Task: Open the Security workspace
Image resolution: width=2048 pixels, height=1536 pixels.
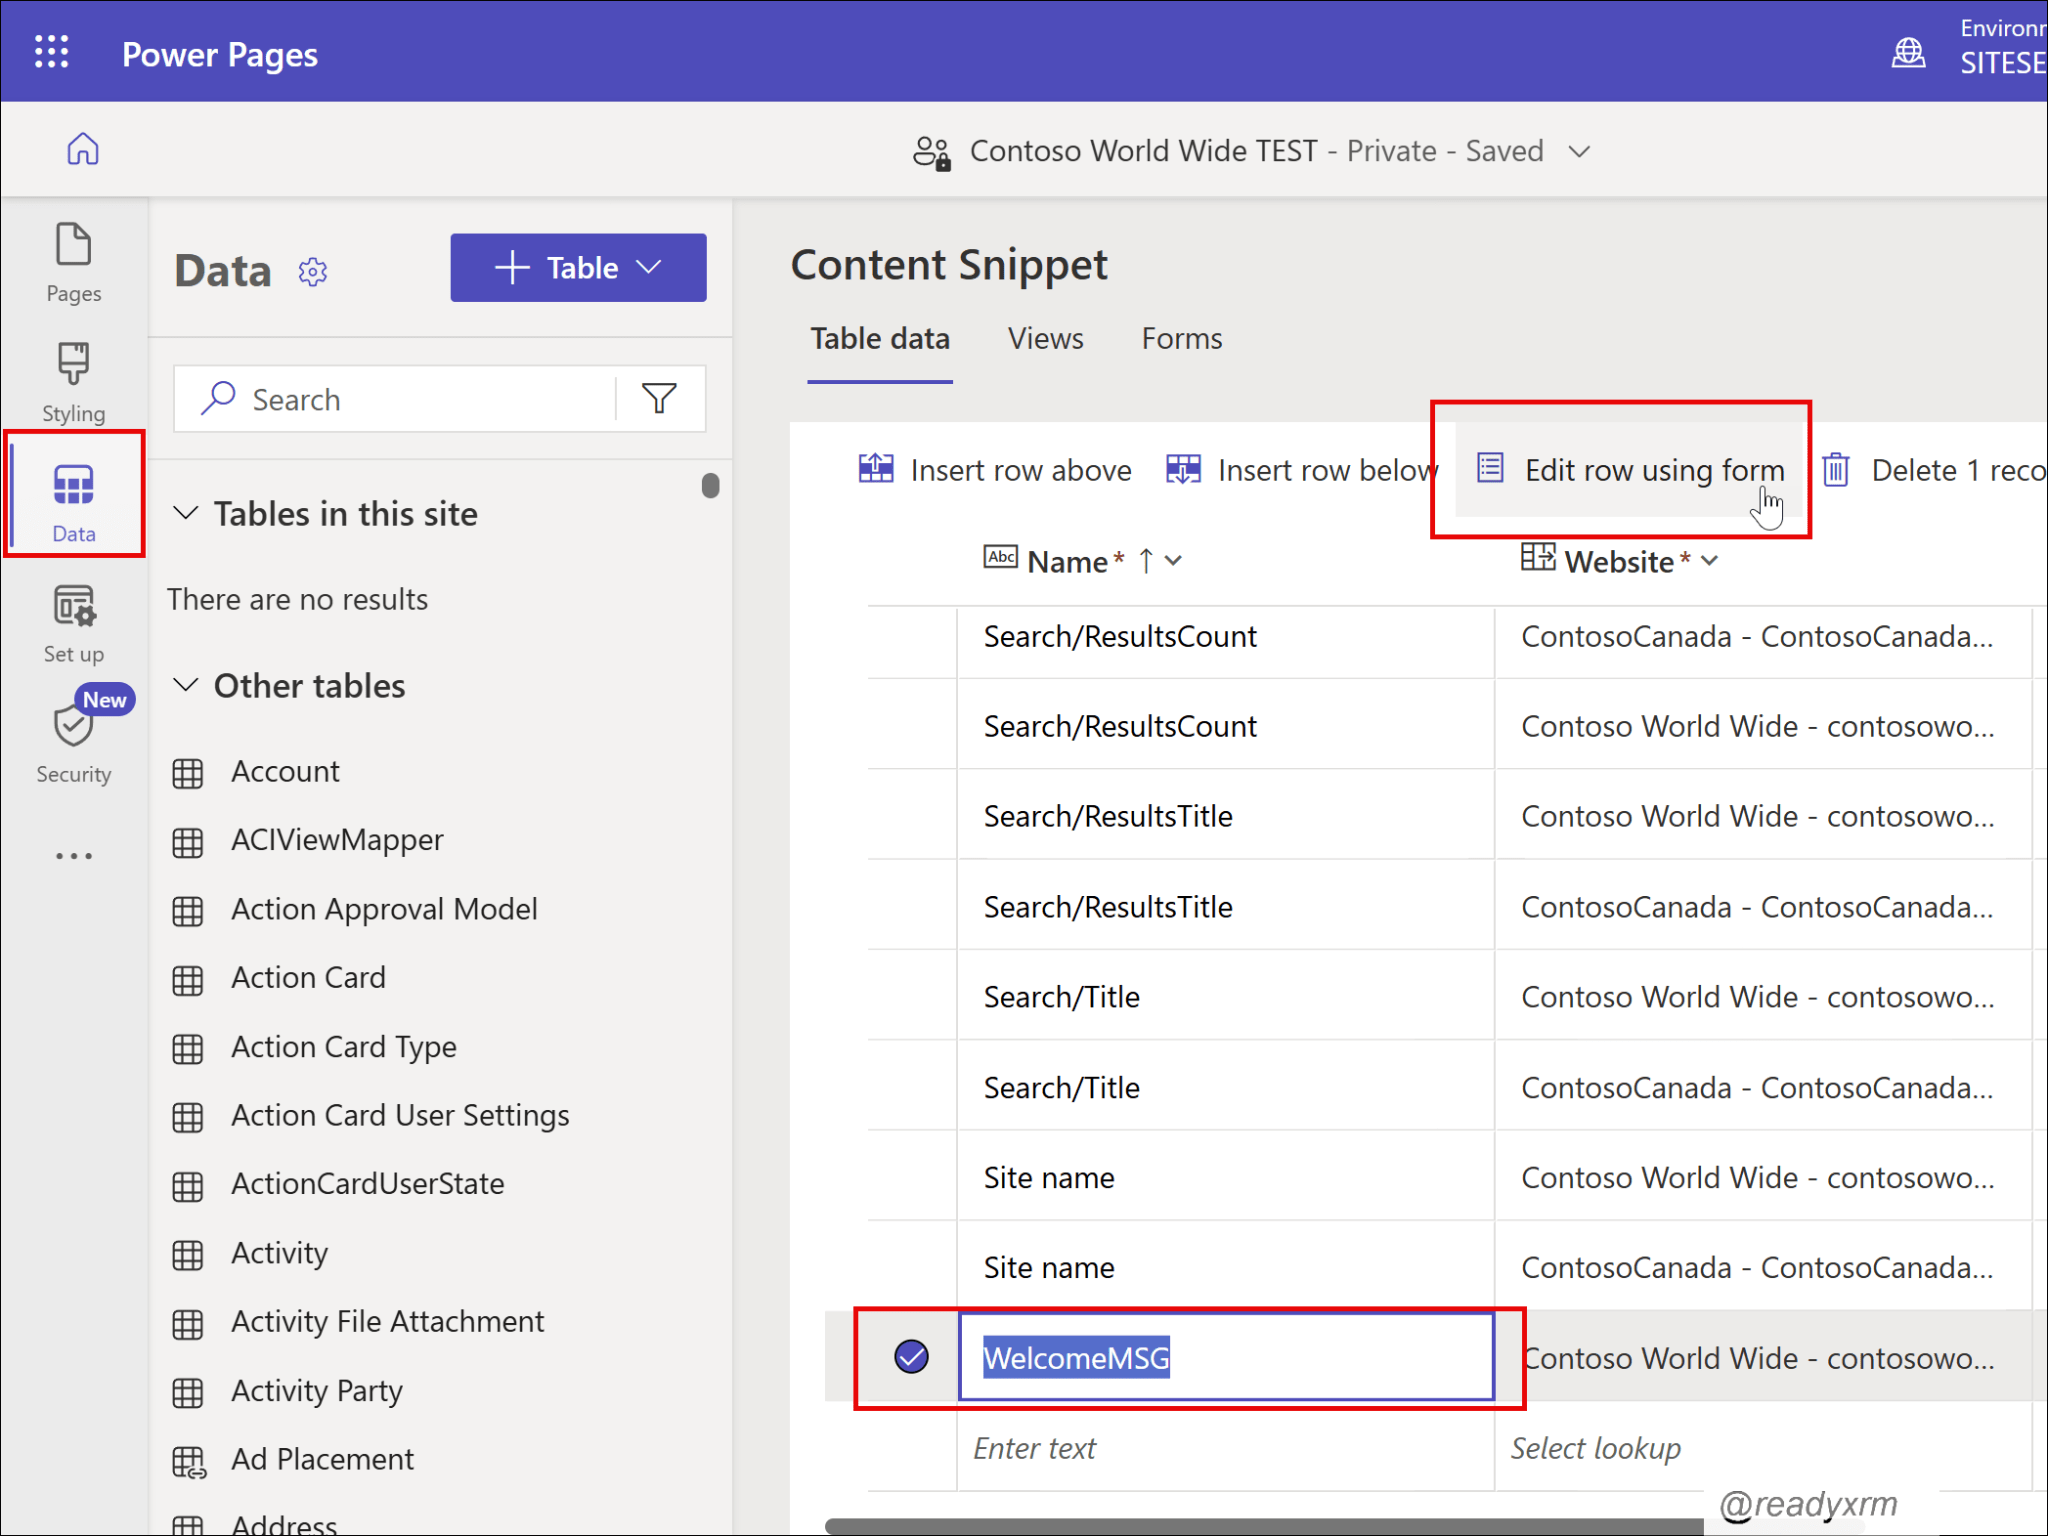Action: point(74,740)
